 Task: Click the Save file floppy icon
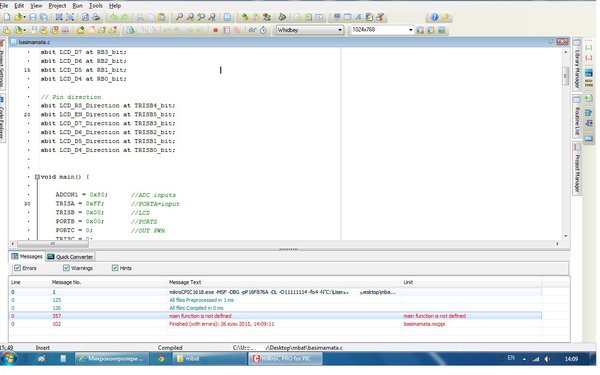click(33, 17)
